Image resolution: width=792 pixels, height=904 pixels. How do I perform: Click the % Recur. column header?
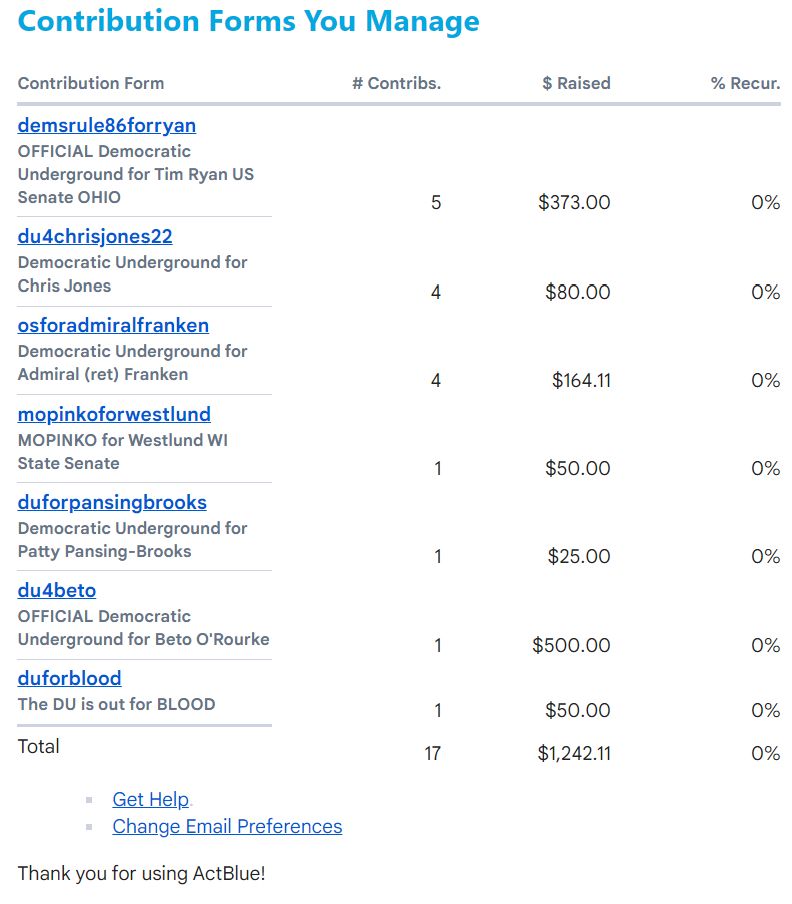click(745, 84)
